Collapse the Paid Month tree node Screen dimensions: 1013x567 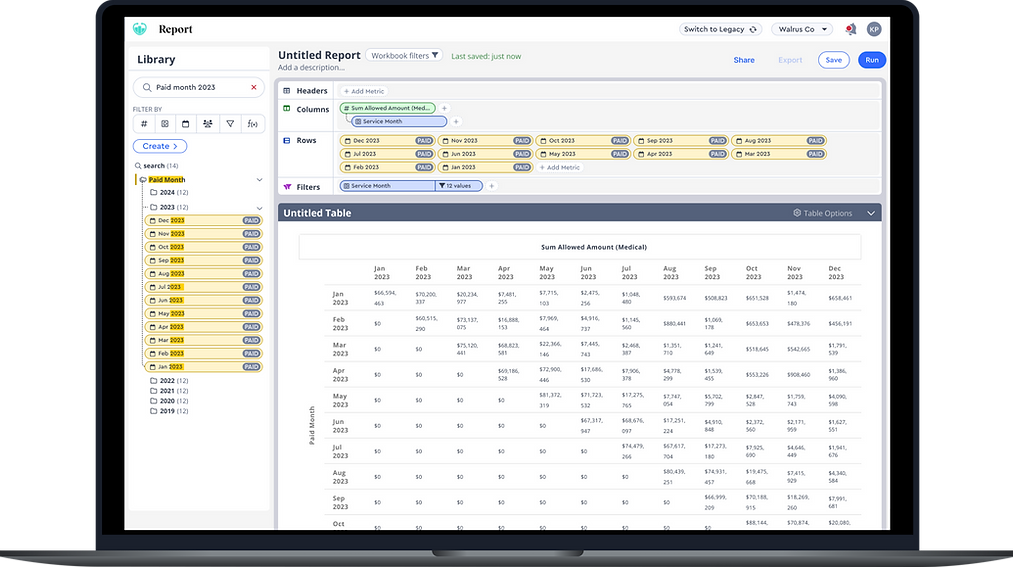(259, 180)
